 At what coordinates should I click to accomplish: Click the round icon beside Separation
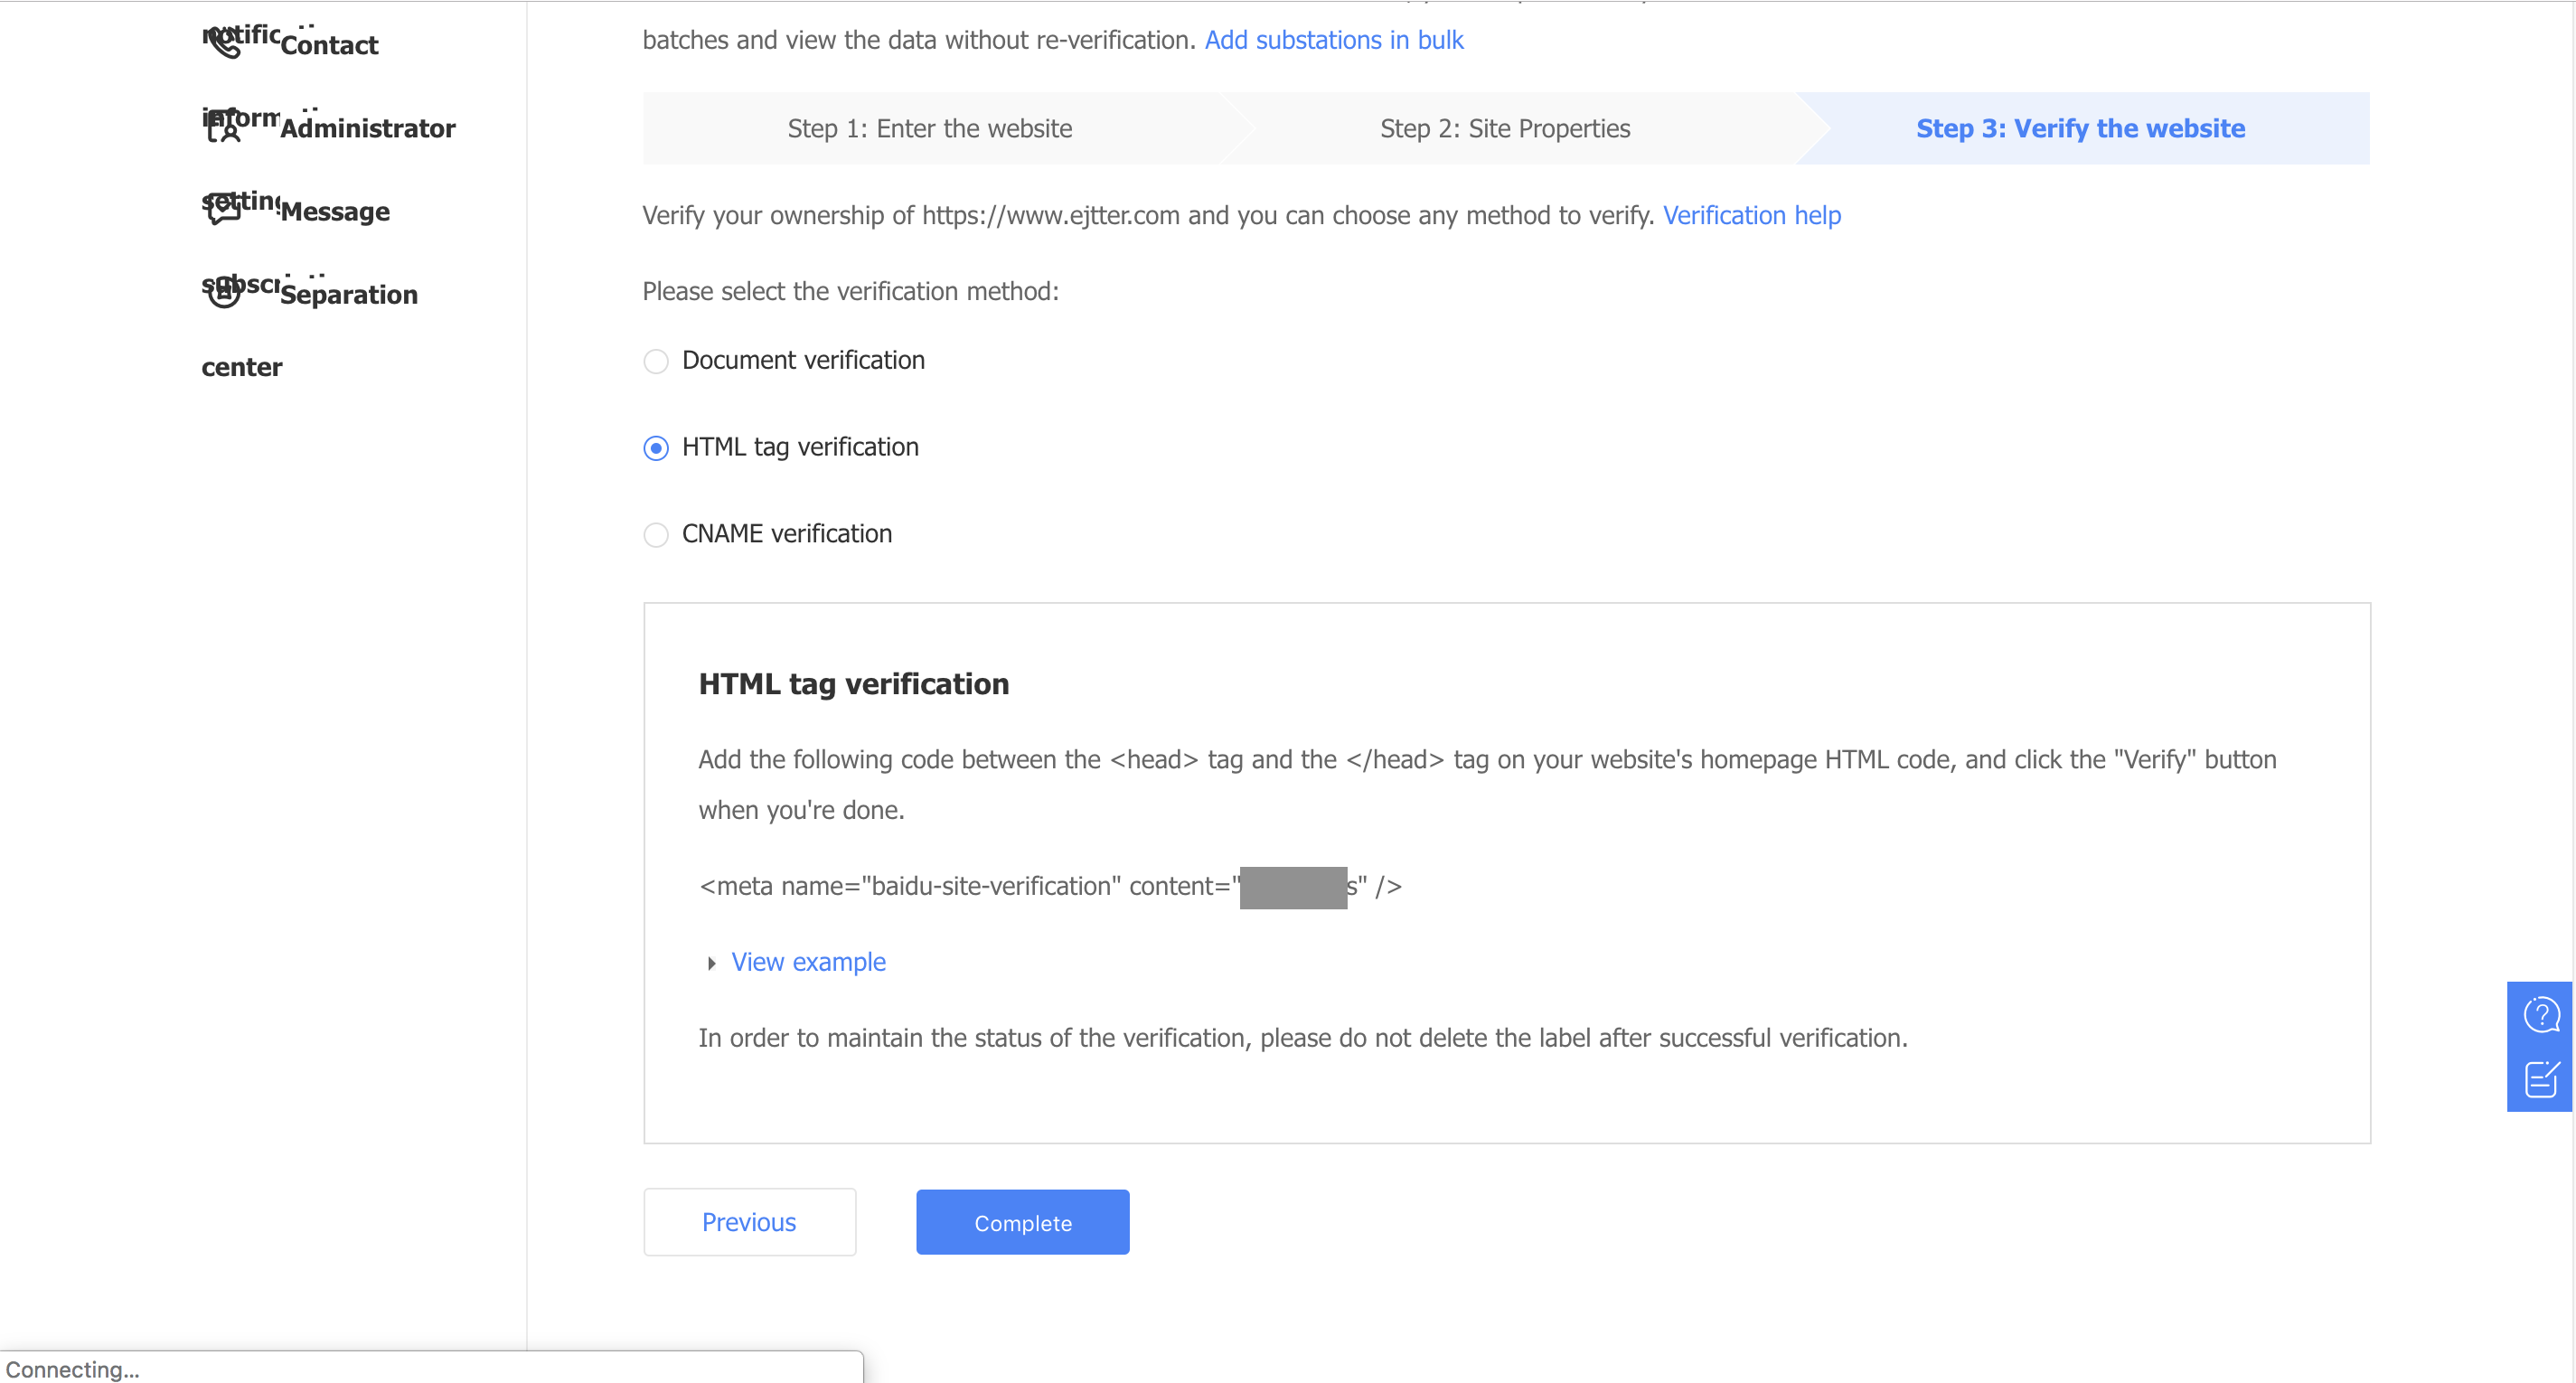pos(224,292)
